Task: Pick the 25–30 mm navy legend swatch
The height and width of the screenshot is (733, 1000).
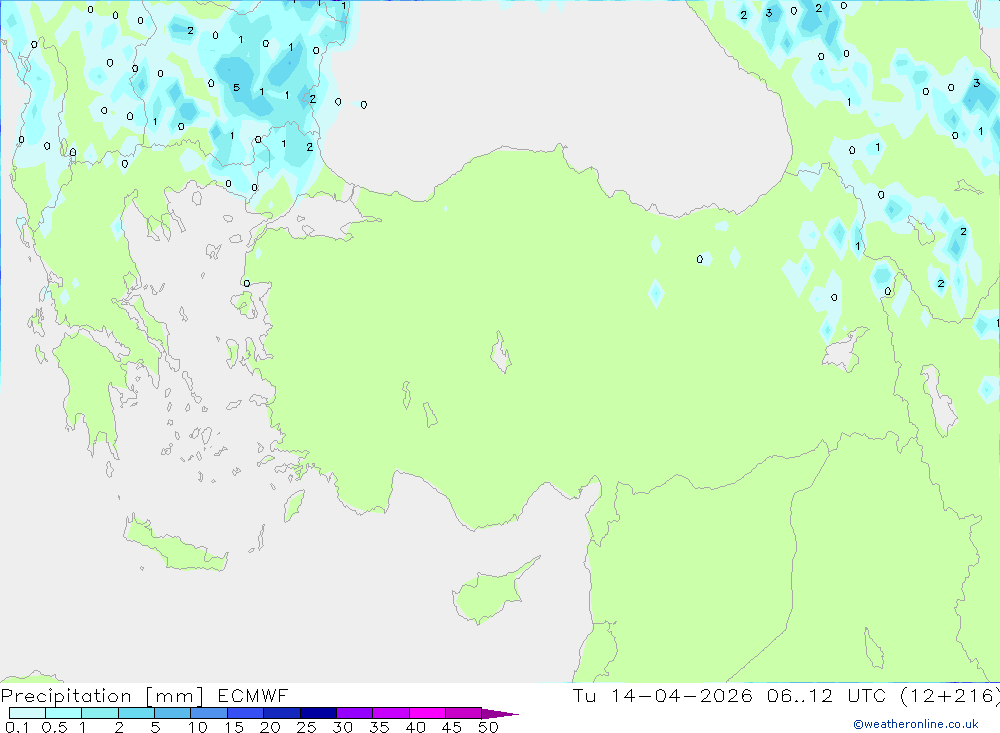Action: coord(318,713)
